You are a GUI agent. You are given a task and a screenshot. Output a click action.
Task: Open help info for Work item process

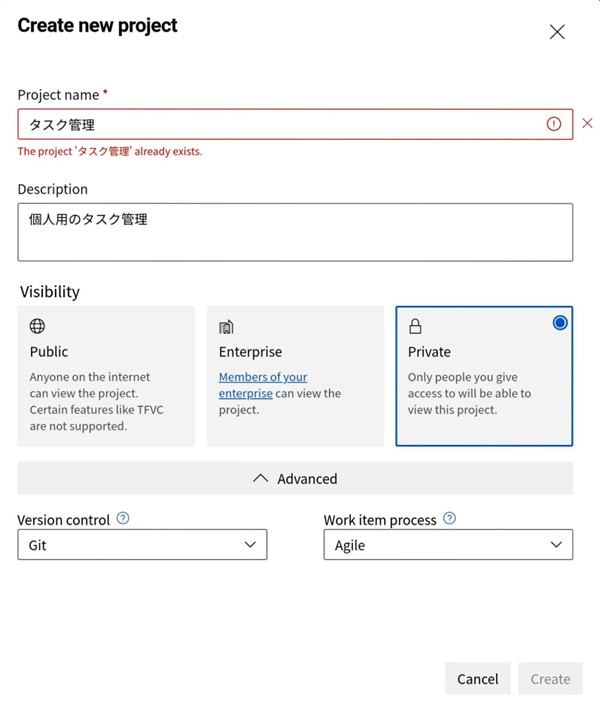(450, 519)
